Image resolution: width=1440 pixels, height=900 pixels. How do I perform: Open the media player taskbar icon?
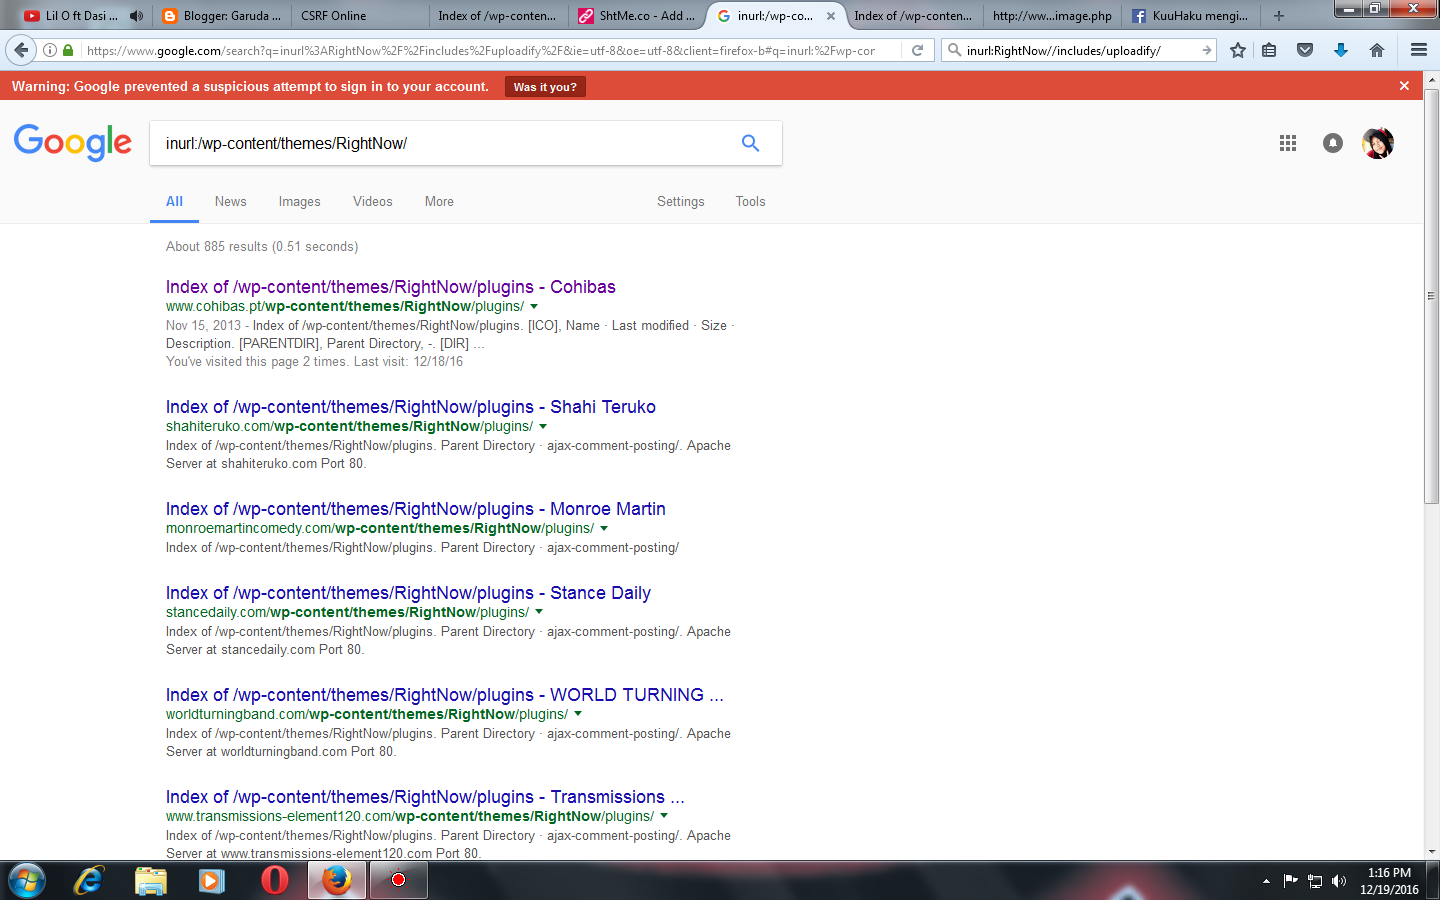tap(212, 881)
